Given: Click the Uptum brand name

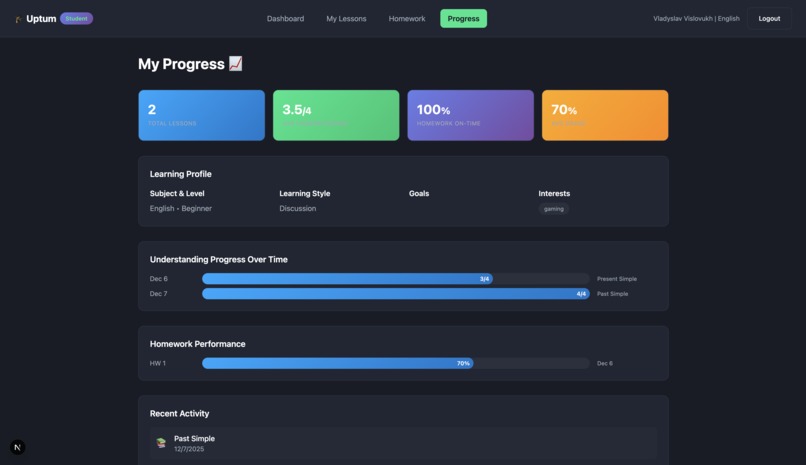Looking at the screenshot, I should point(41,18).
